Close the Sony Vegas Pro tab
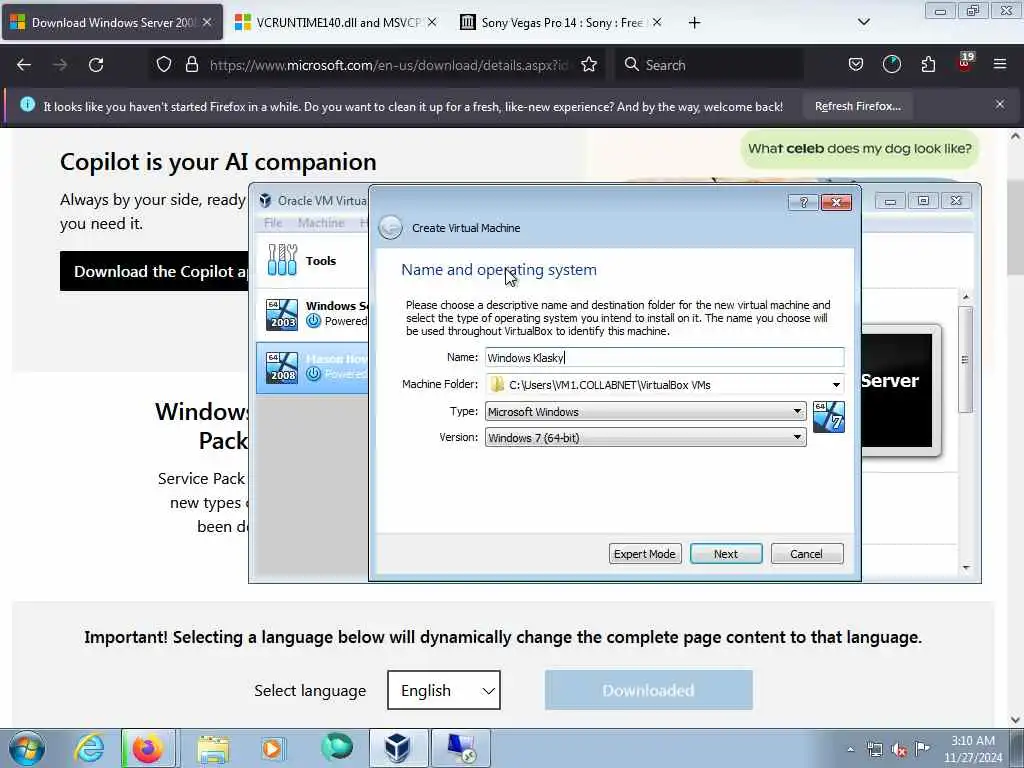Viewport: 1024px width, 768px height. pyautogui.click(x=657, y=22)
